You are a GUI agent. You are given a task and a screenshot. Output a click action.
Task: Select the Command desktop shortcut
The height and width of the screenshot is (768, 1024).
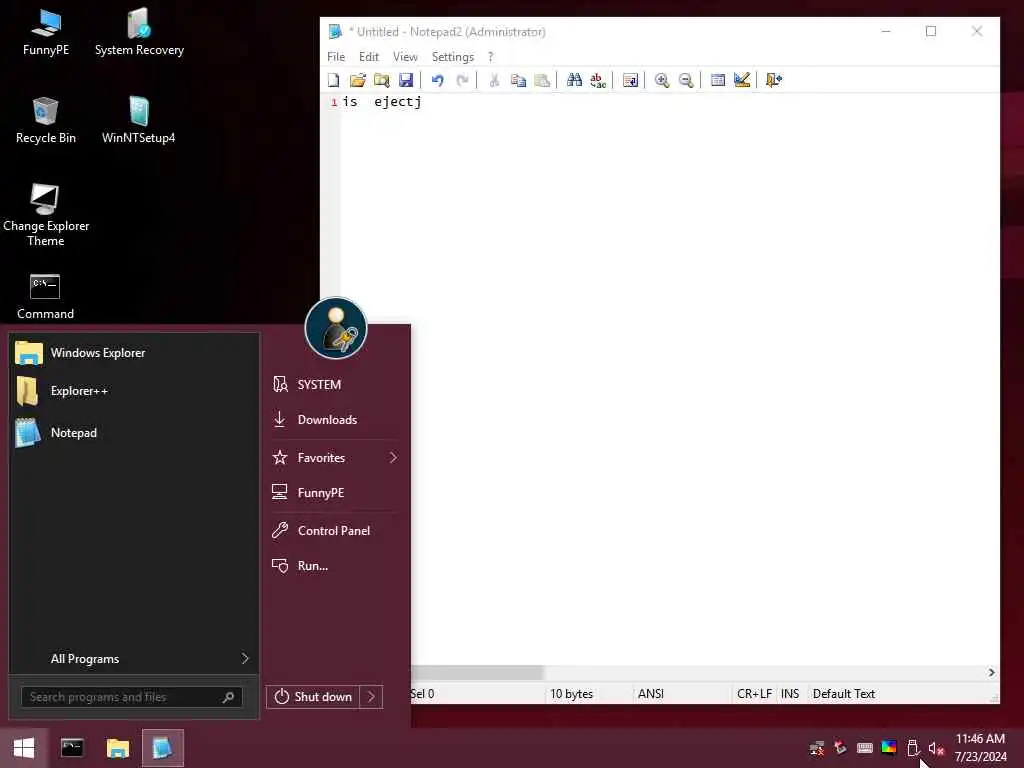pos(45,297)
